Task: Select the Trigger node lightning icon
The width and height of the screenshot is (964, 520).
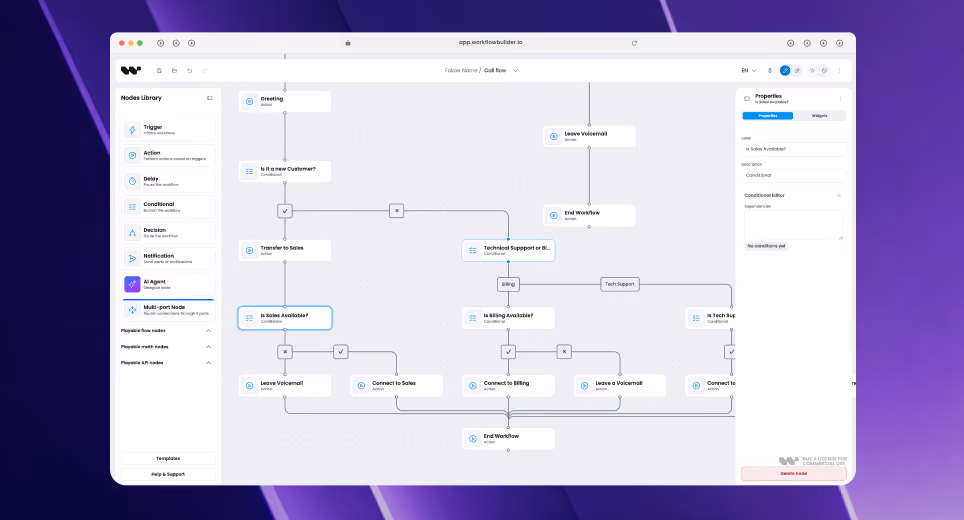Action: pyautogui.click(x=132, y=130)
